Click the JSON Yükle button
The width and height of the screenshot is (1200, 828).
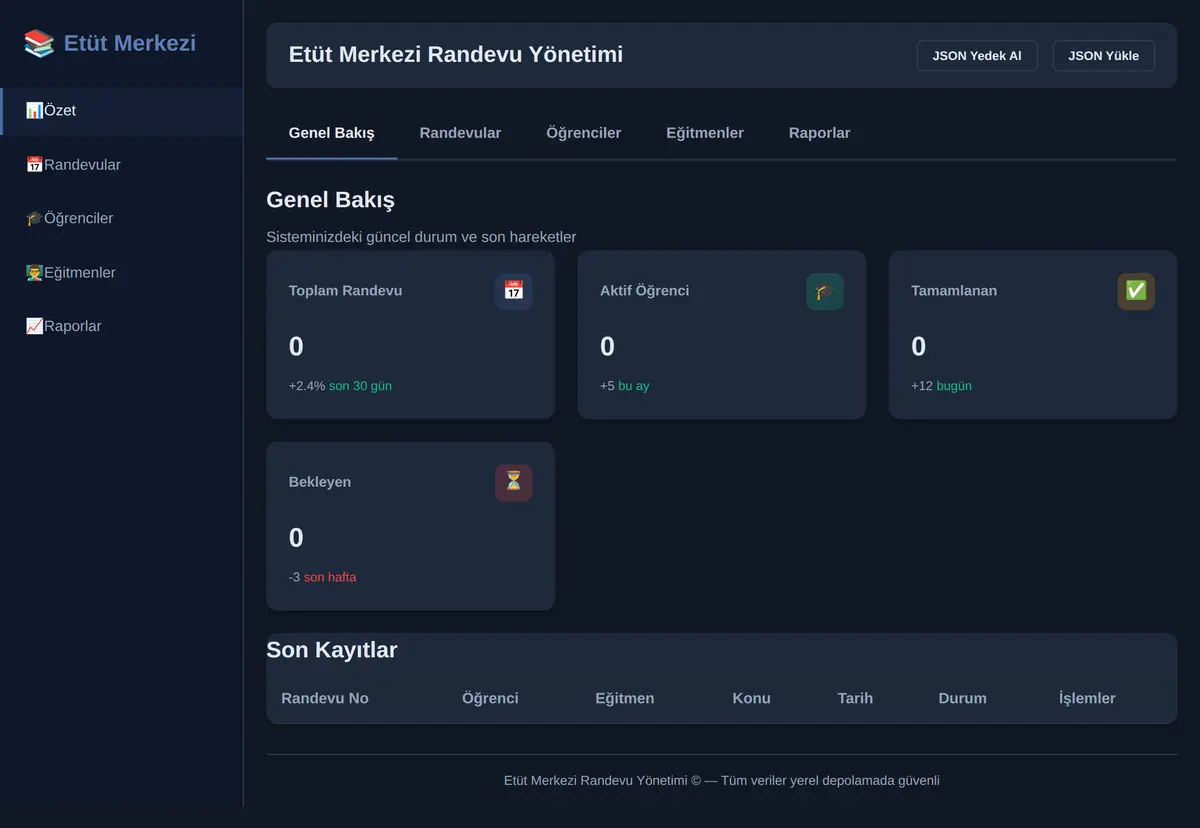(x=1103, y=56)
